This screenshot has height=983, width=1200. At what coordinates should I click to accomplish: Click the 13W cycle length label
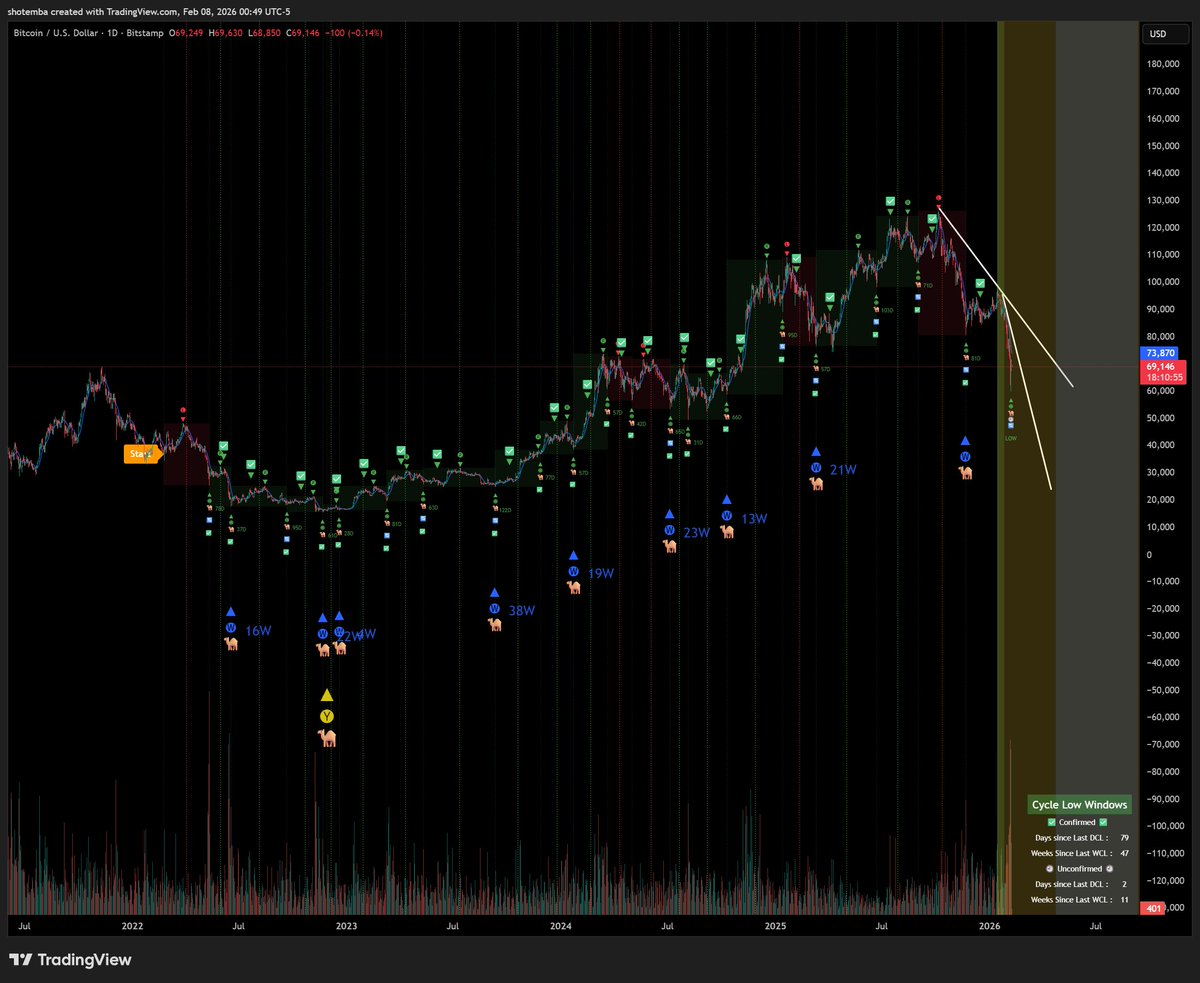click(753, 518)
